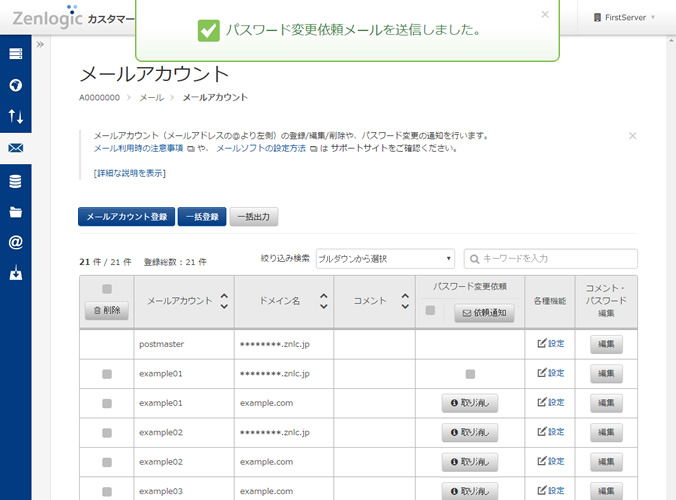
Task: Open the @ symbol sidebar icon
Action: tap(16, 242)
